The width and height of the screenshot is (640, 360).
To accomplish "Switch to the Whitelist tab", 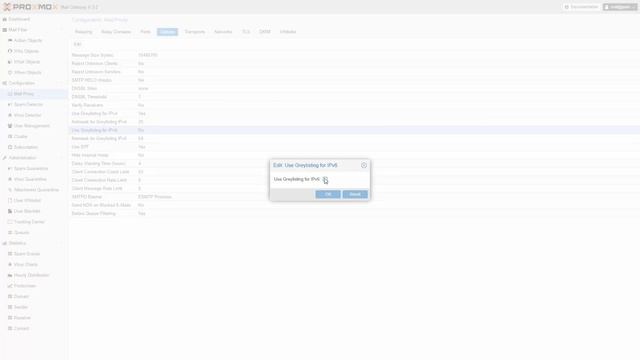I will pyautogui.click(x=288, y=32).
